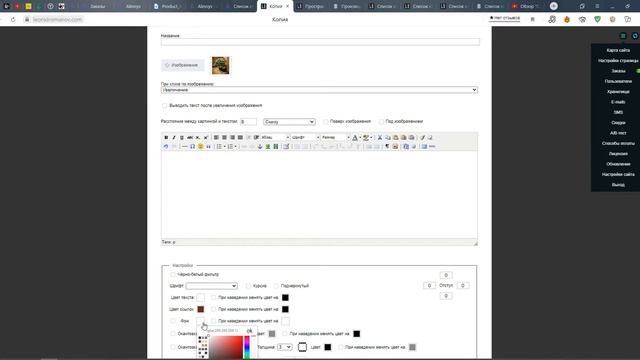The width and height of the screenshot is (640, 360).
Task: Open Users in the side menu
Action: 618,81
